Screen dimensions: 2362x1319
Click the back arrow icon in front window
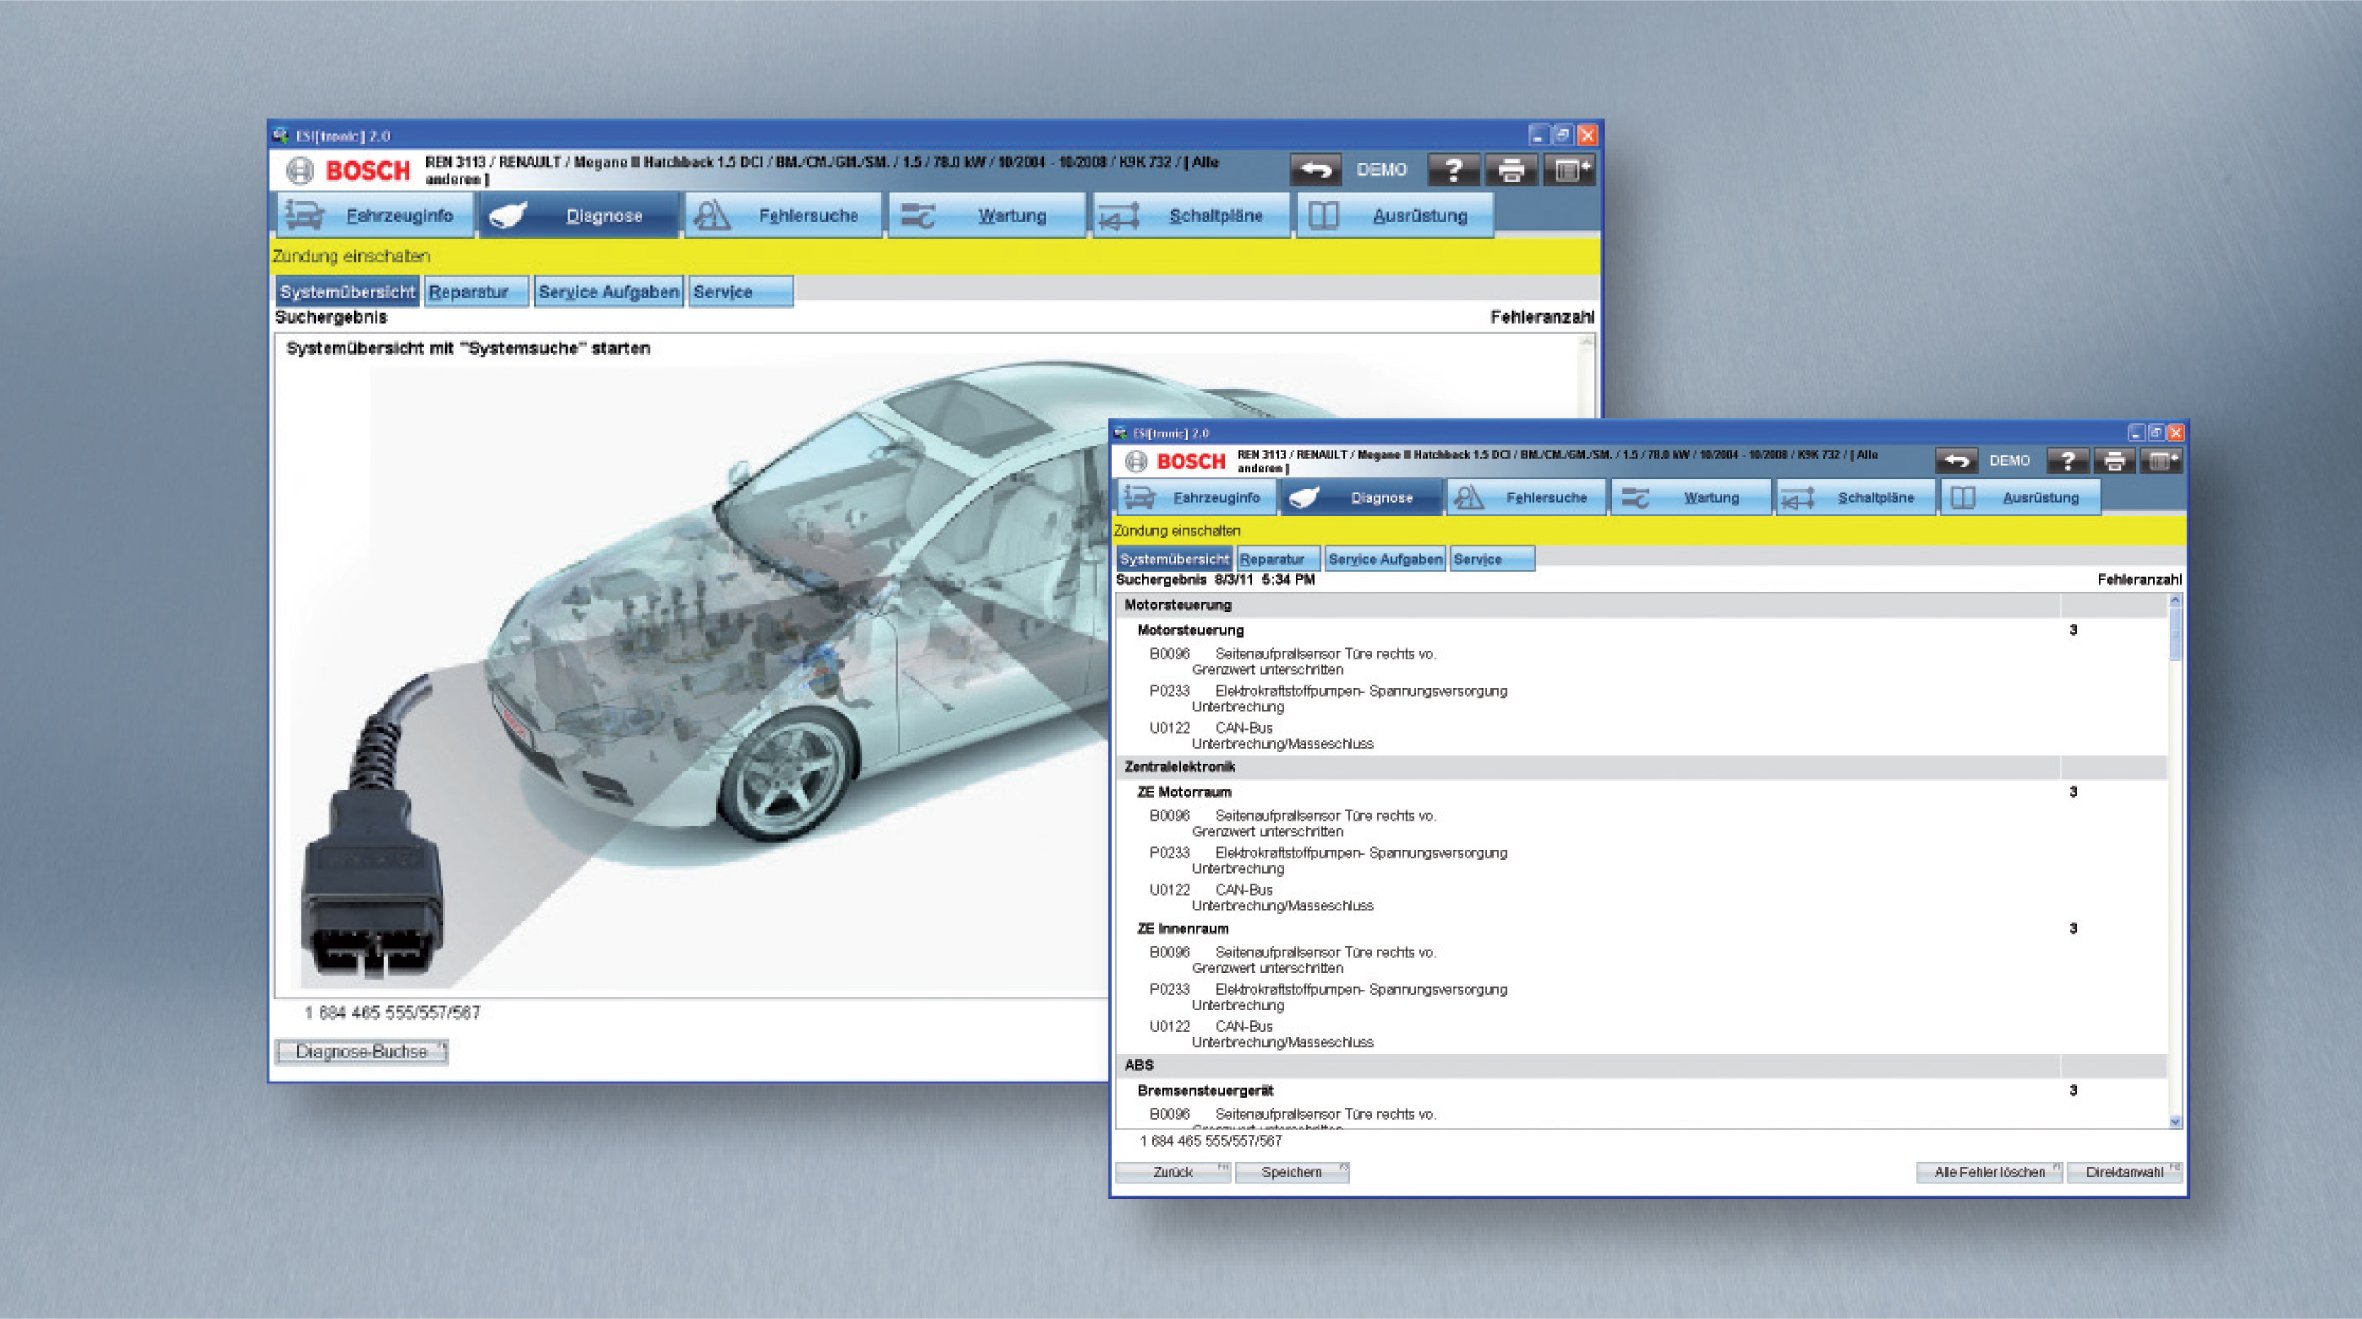[x=1956, y=461]
